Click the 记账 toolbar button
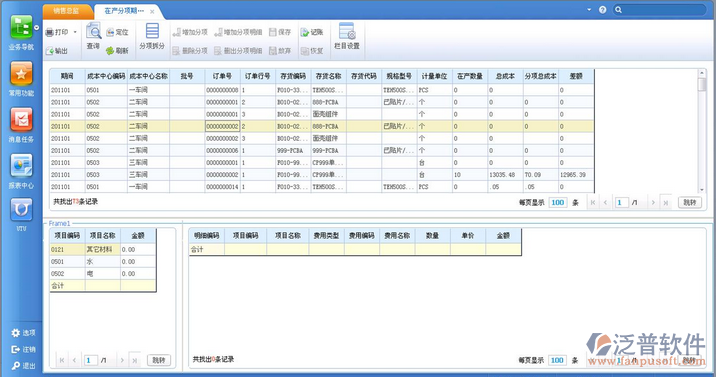Screen dimensions: 716x377 pos(312,32)
